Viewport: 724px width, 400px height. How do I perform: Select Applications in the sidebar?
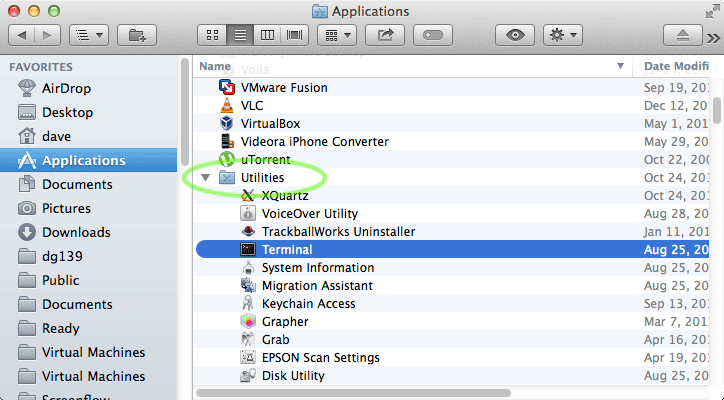pos(89,160)
